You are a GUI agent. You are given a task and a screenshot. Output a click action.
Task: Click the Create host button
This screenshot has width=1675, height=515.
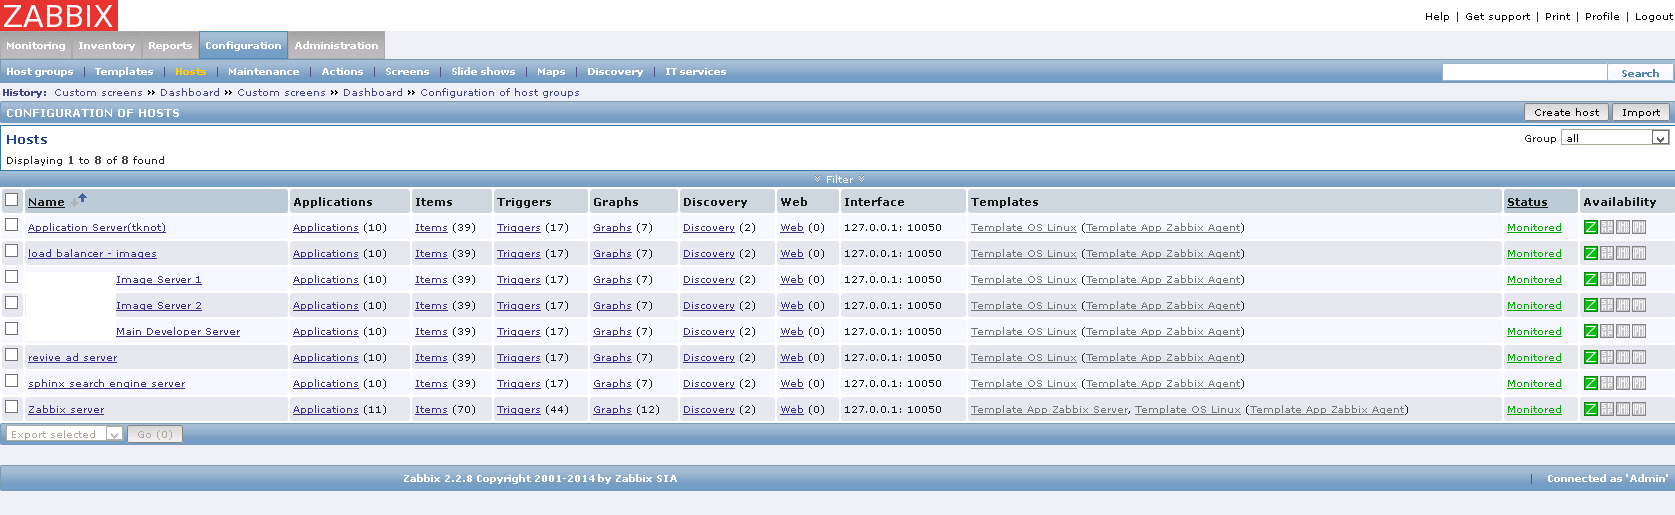pyautogui.click(x=1566, y=112)
